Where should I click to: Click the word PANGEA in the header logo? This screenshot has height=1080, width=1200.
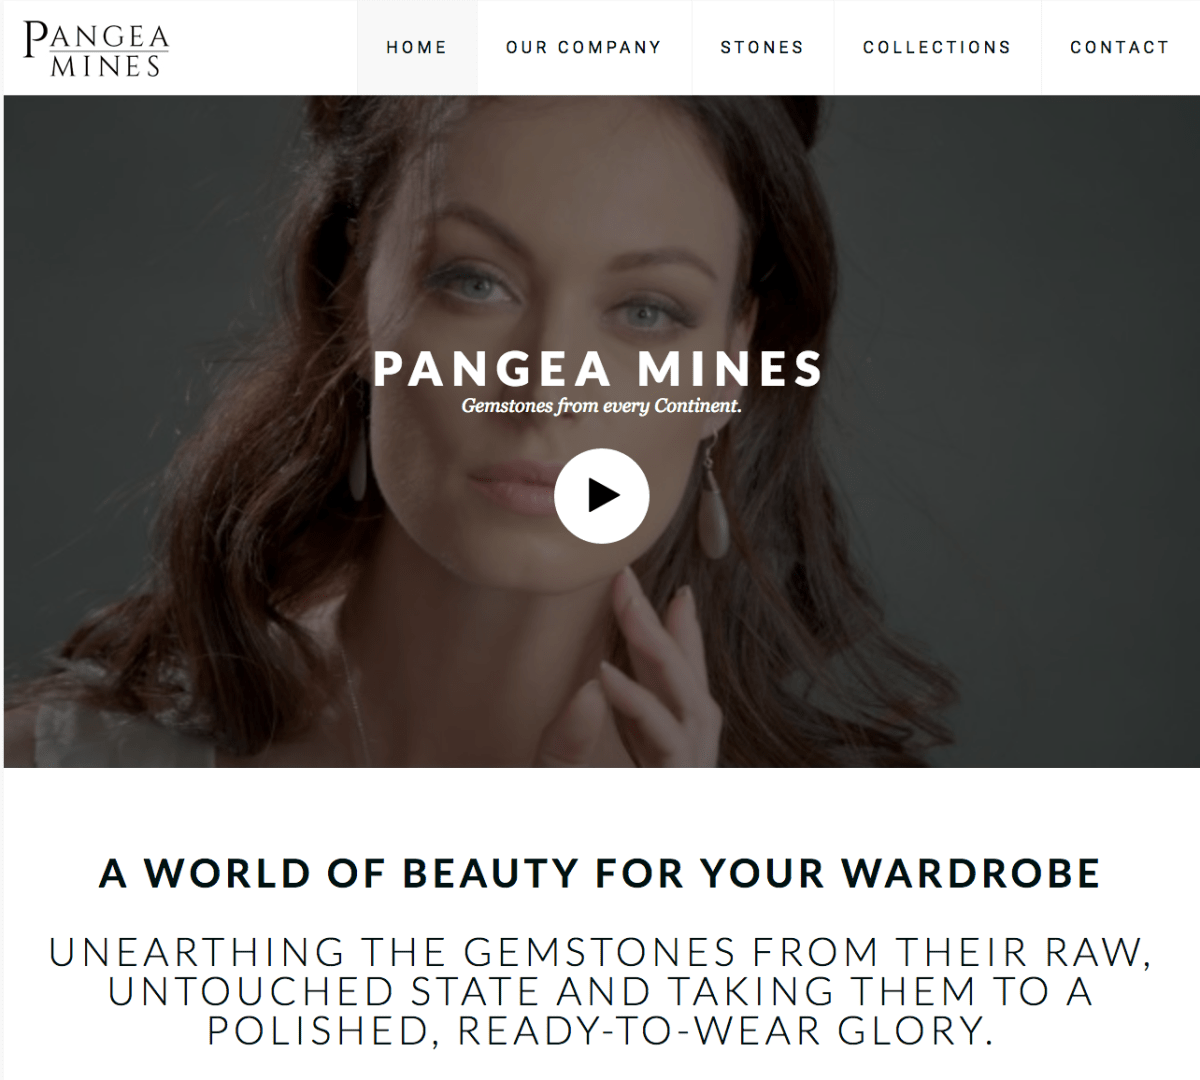coord(97,37)
